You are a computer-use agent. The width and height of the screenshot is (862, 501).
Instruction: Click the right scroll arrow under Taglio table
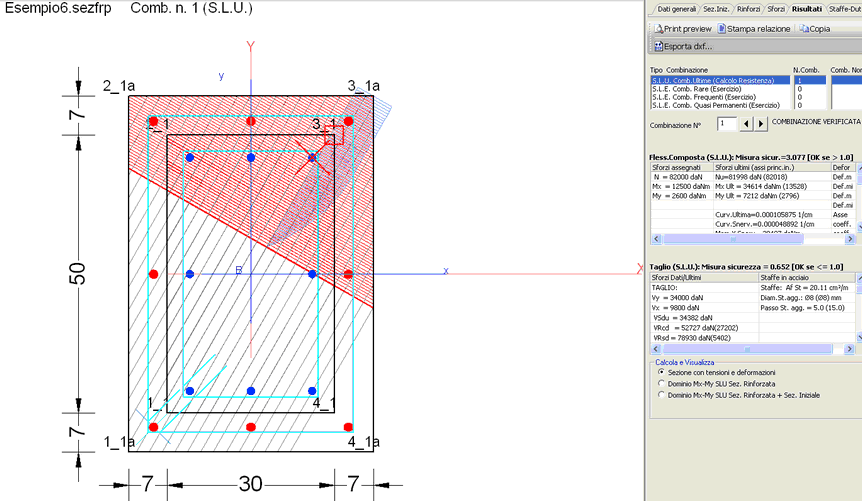tap(849, 349)
